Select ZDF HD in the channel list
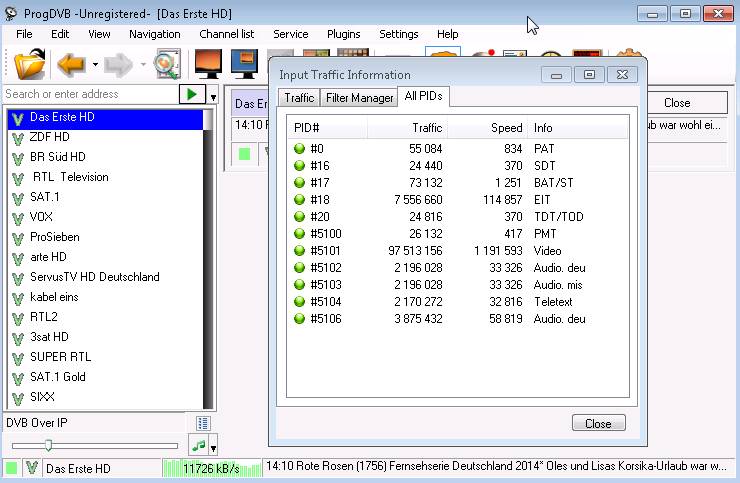The height and width of the screenshot is (483, 740). pos(50,137)
